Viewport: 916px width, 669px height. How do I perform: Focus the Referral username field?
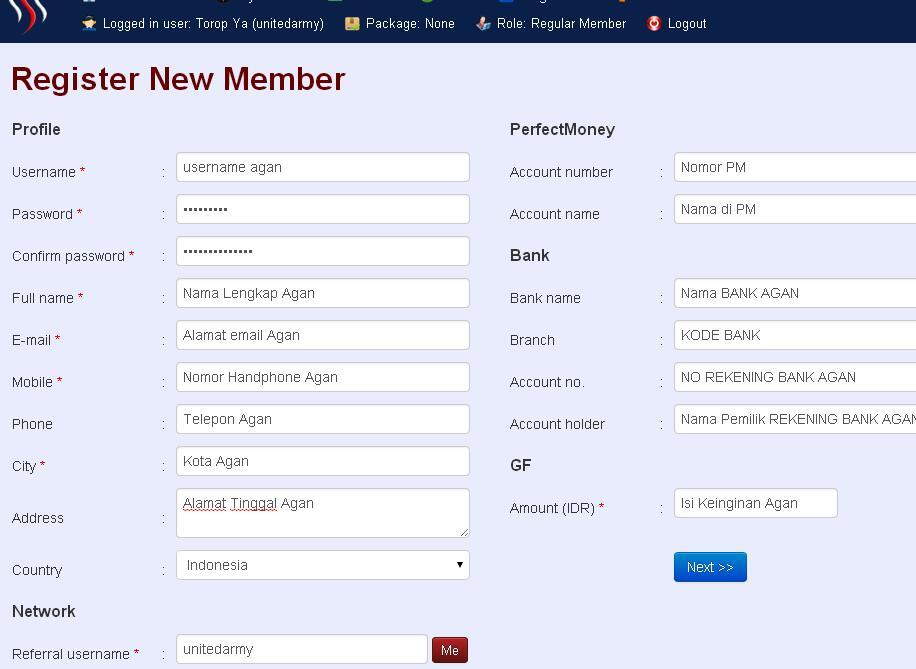(302, 649)
